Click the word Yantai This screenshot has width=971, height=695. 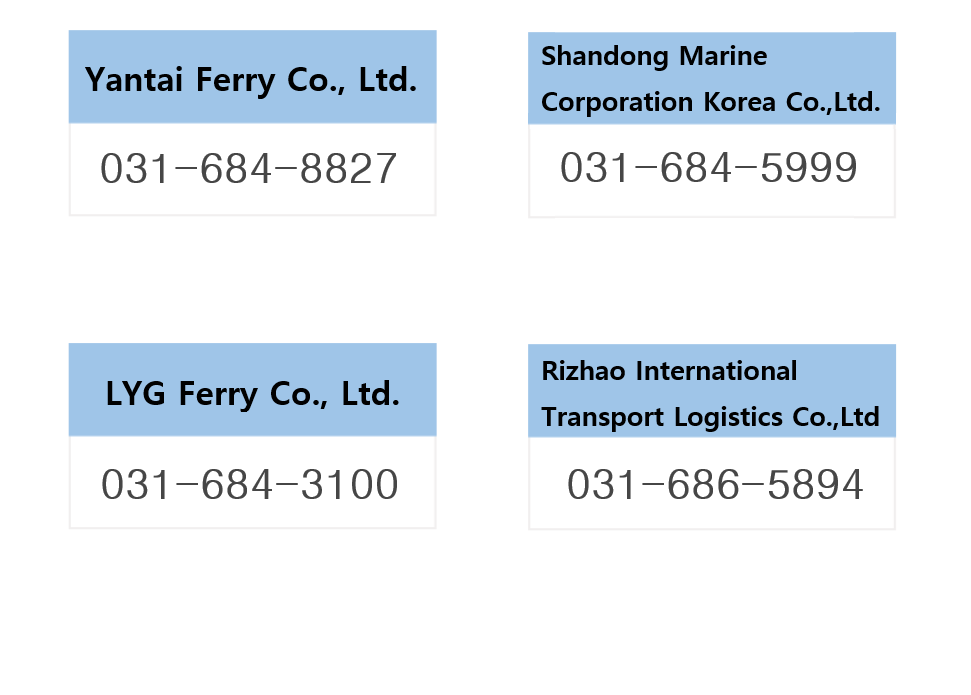point(134,79)
